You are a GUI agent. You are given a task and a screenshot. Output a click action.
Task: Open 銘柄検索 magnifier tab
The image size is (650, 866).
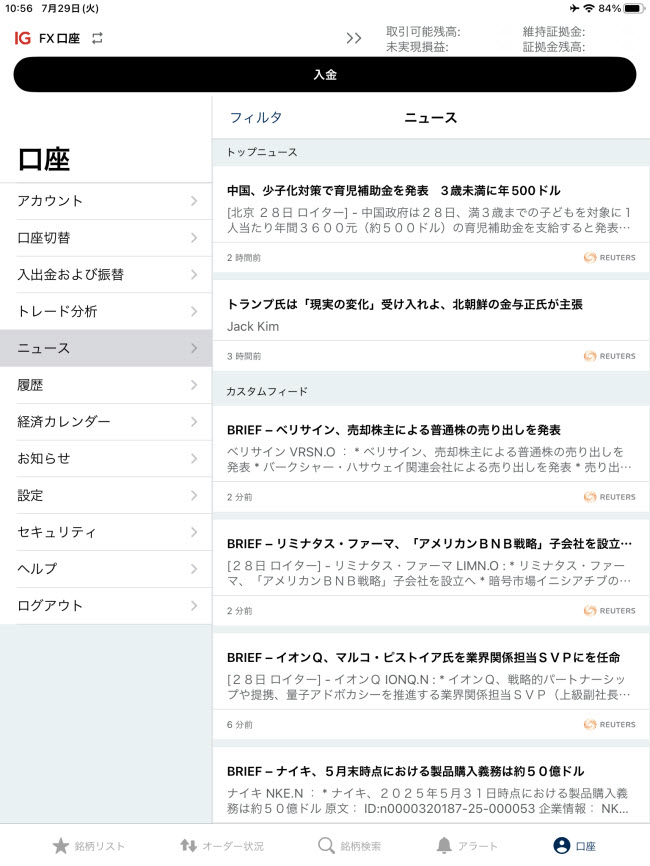pyautogui.click(x=350, y=846)
